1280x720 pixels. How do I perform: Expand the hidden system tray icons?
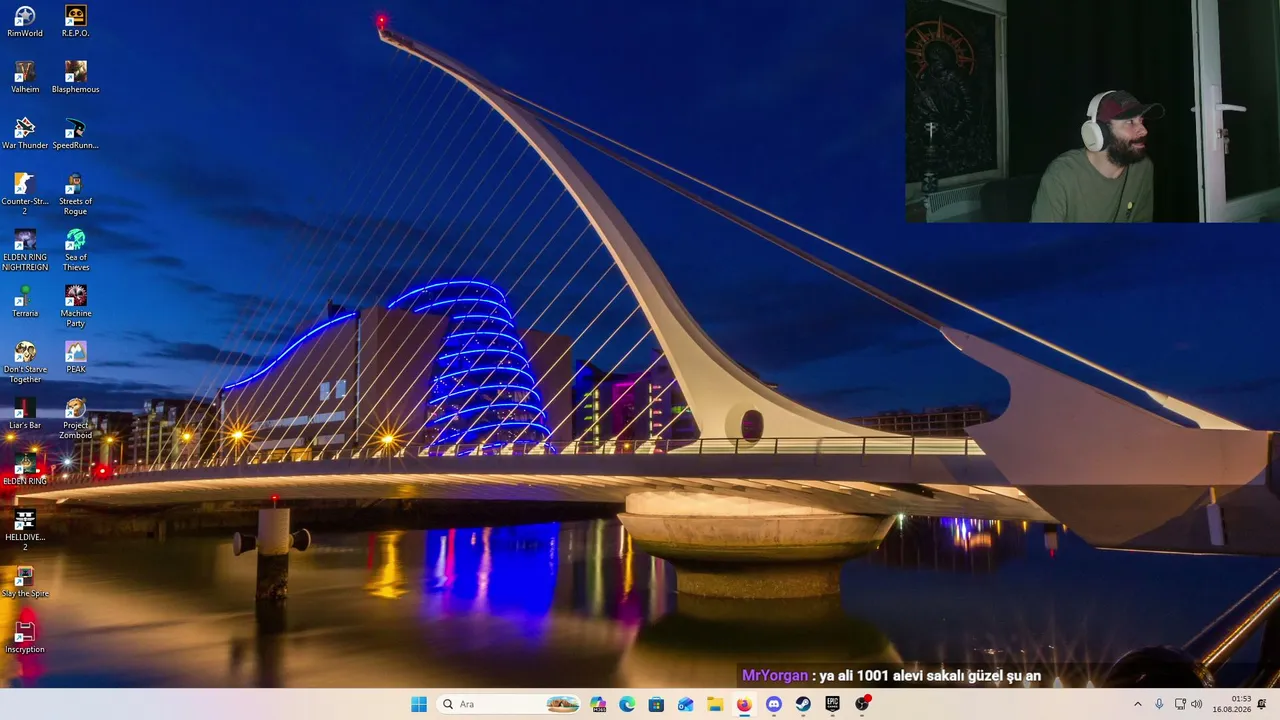click(x=1137, y=704)
